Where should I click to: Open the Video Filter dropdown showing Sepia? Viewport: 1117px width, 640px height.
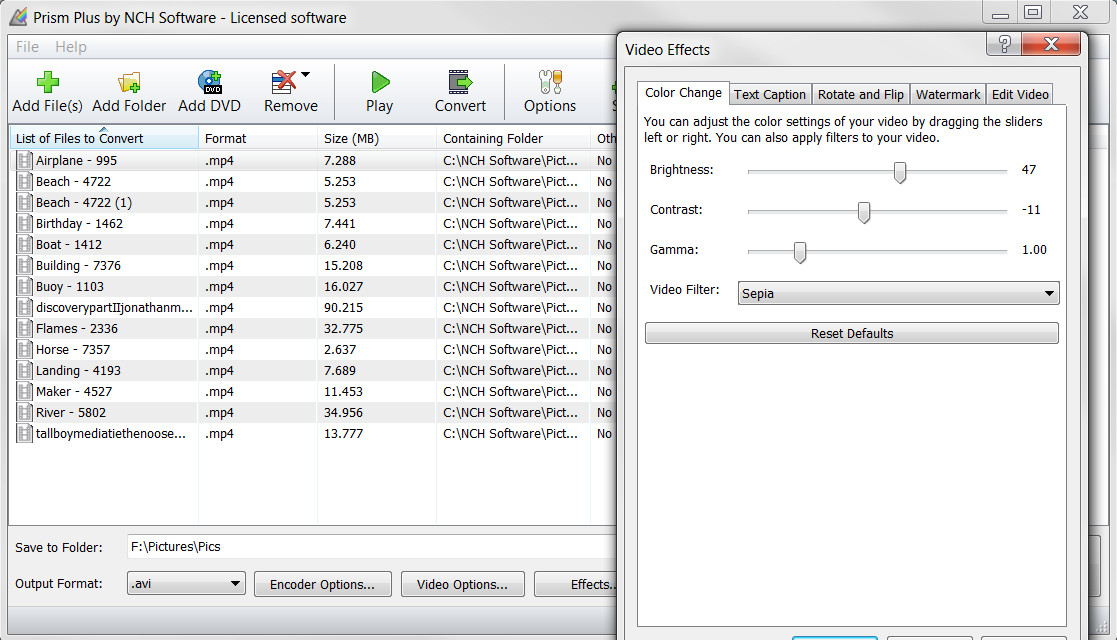click(x=1049, y=293)
